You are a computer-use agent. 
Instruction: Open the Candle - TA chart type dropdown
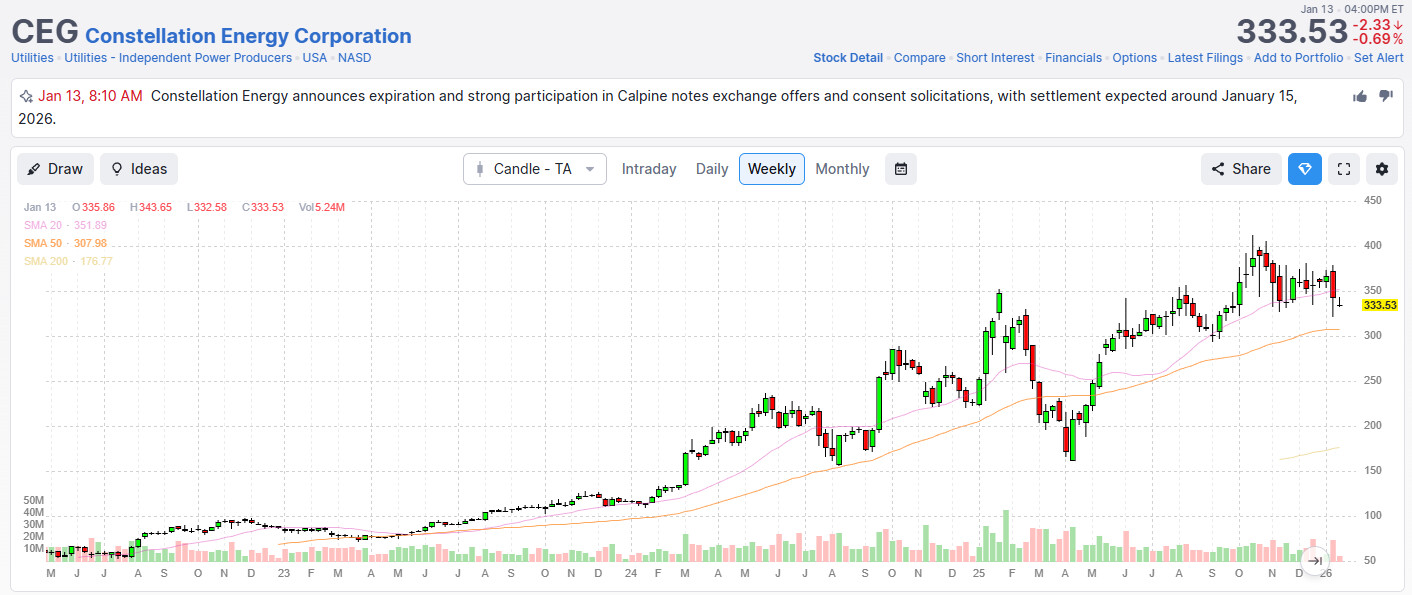pos(535,169)
